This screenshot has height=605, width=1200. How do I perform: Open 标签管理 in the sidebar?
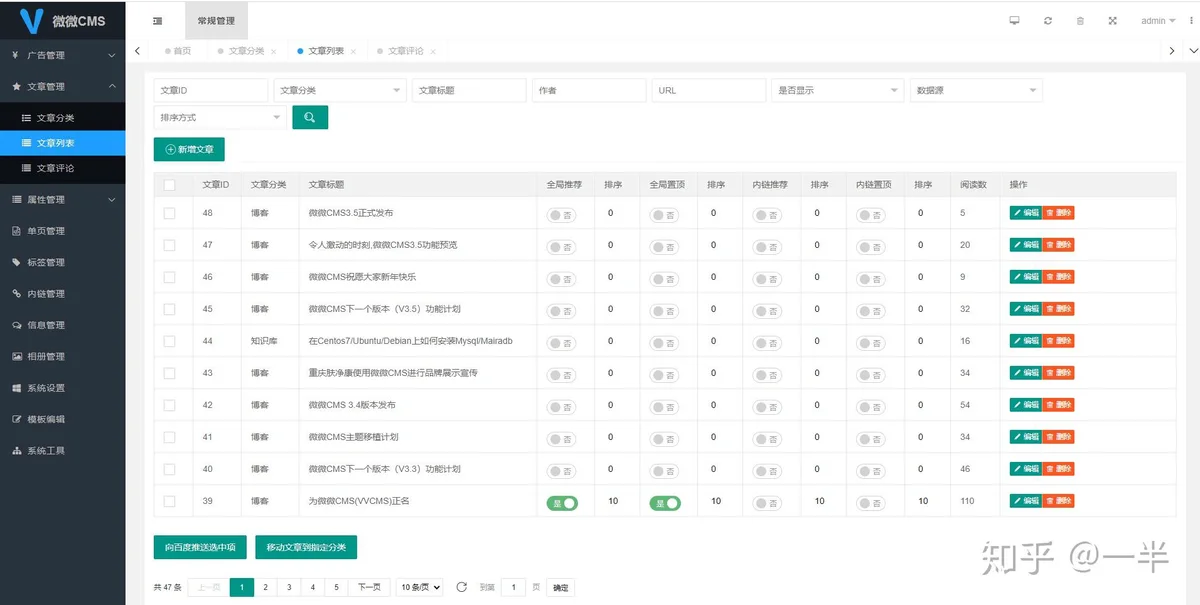point(62,262)
